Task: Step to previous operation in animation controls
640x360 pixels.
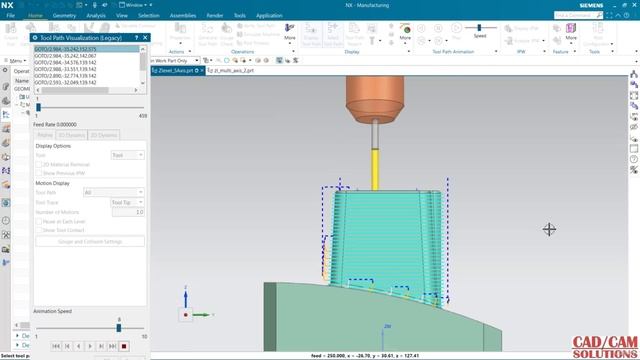Action: (67, 346)
